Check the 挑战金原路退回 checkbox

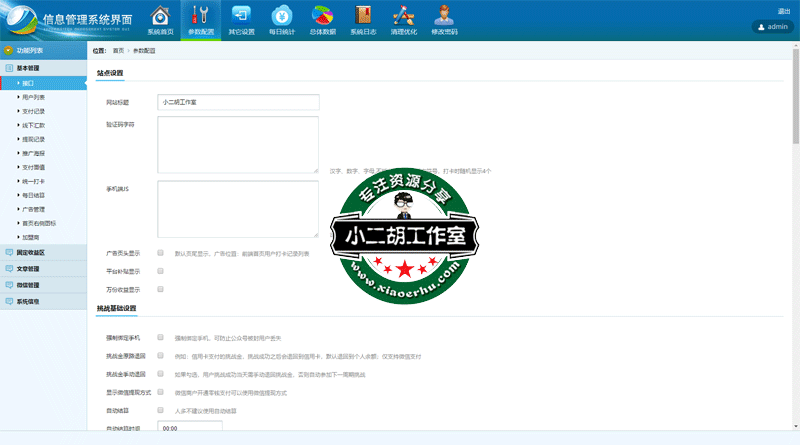pyautogui.click(x=160, y=356)
